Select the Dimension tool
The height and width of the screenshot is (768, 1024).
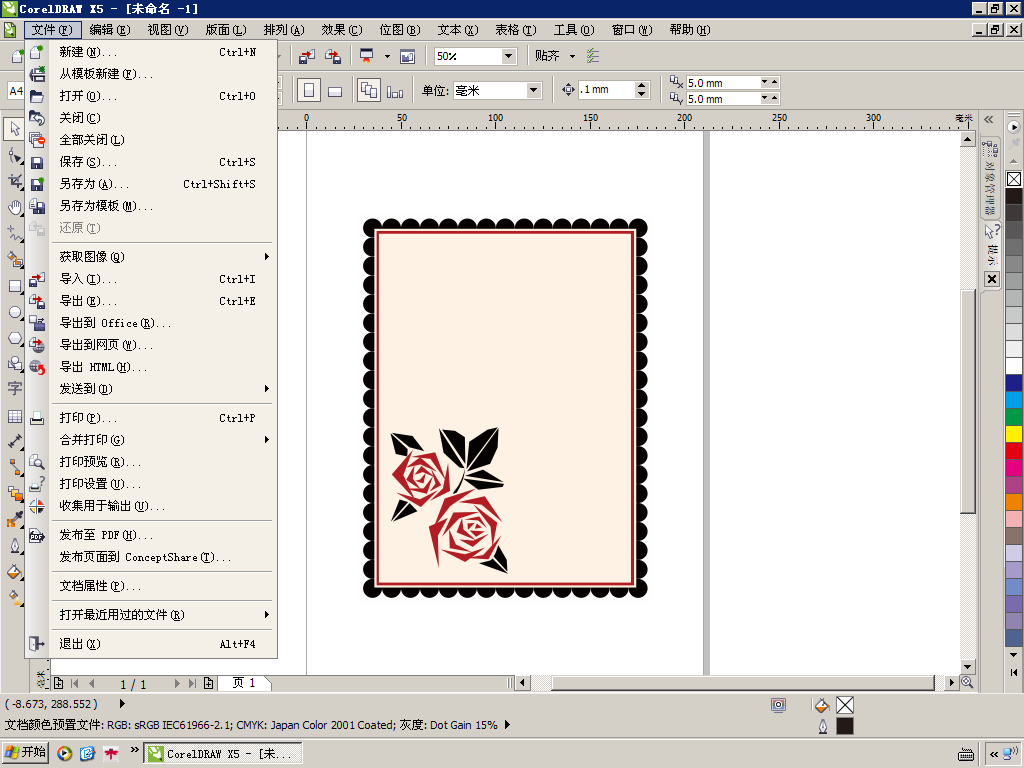14,441
